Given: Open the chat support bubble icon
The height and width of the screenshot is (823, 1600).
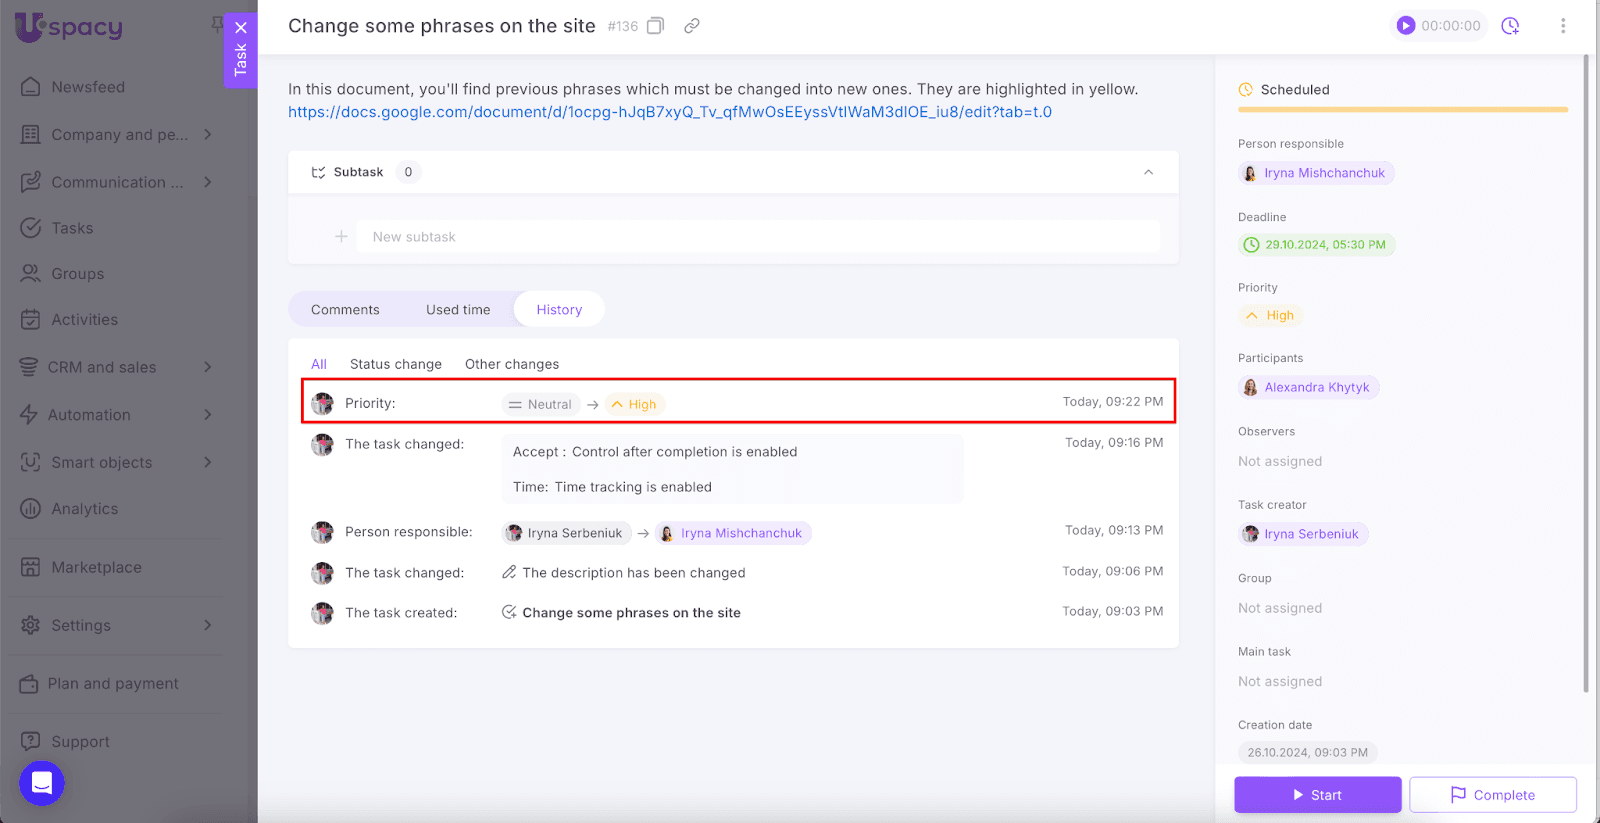Looking at the screenshot, I should [x=42, y=783].
